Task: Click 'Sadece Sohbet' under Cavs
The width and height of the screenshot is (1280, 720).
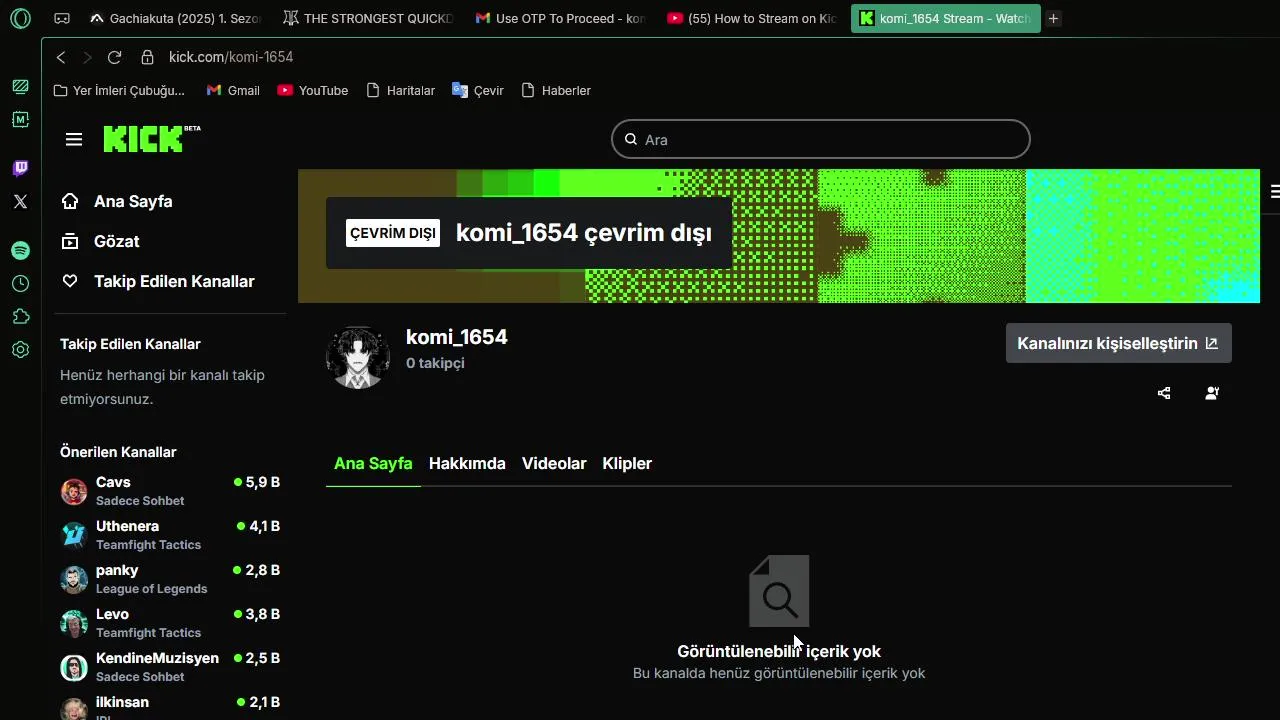Action: click(140, 501)
